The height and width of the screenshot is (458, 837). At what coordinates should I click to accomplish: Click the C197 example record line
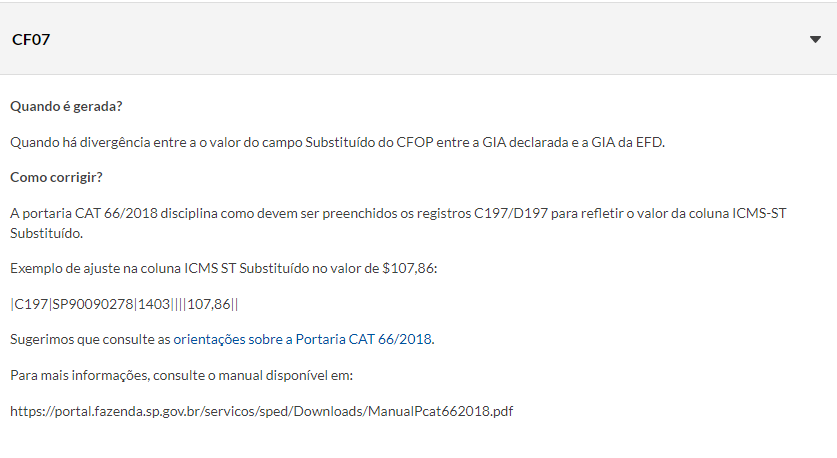(x=124, y=304)
